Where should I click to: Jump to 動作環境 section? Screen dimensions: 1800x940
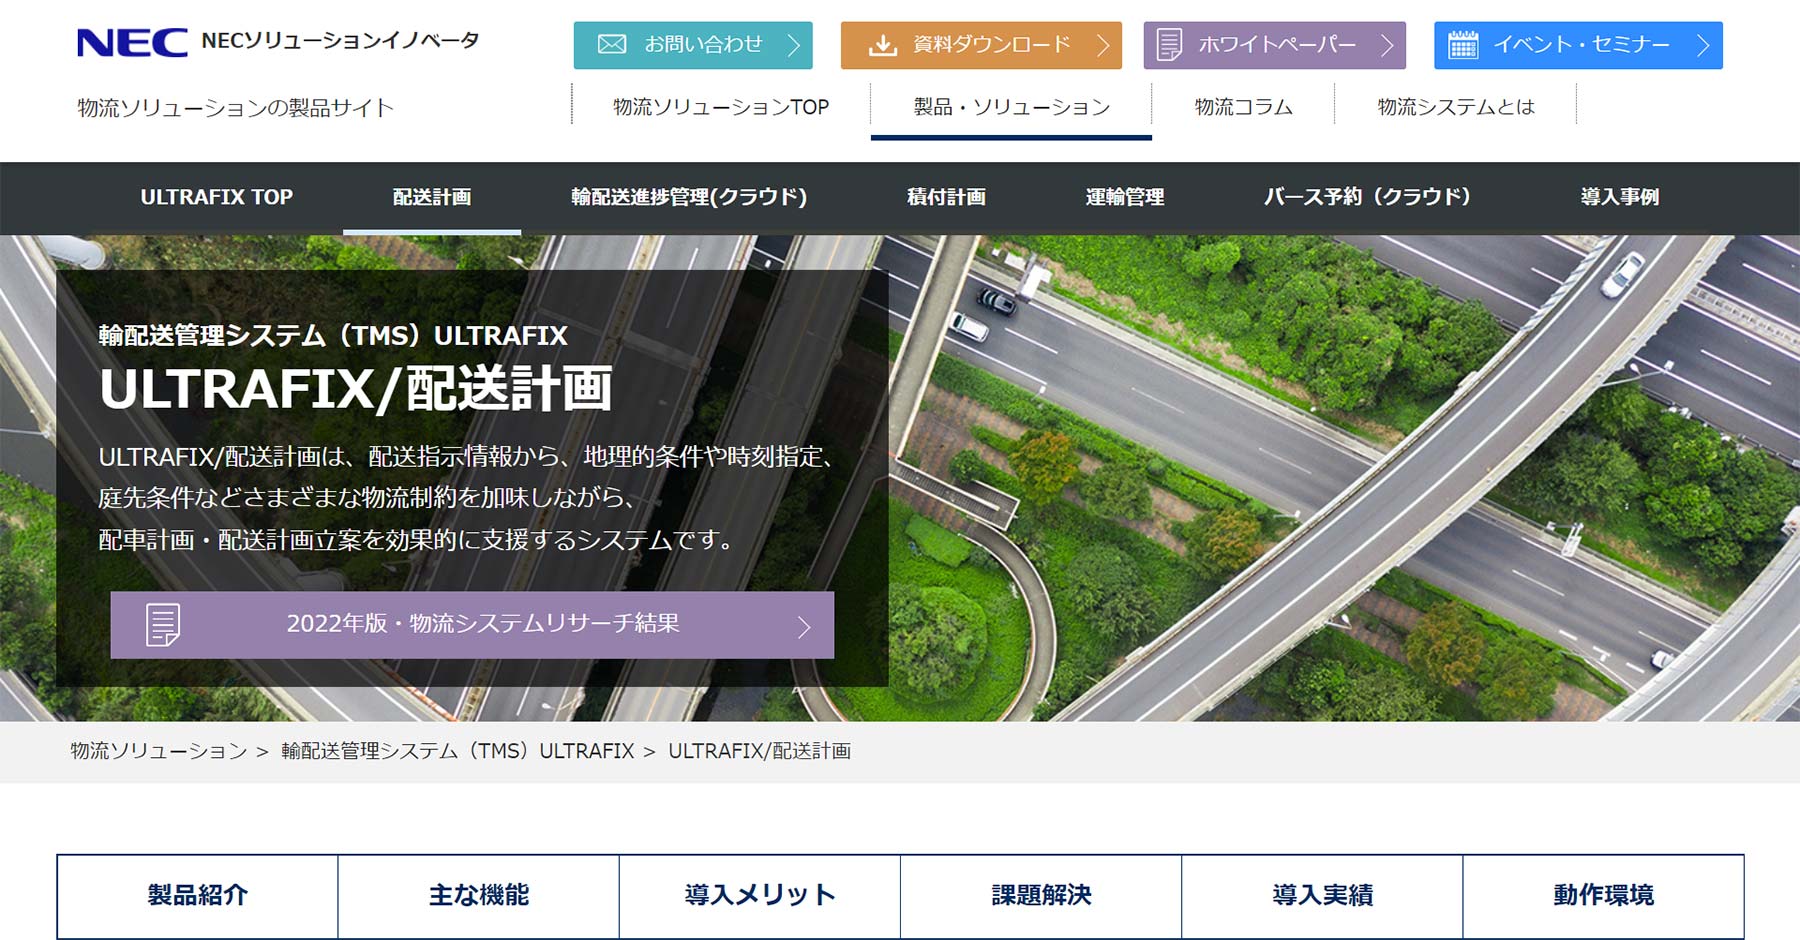coord(1603,896)
